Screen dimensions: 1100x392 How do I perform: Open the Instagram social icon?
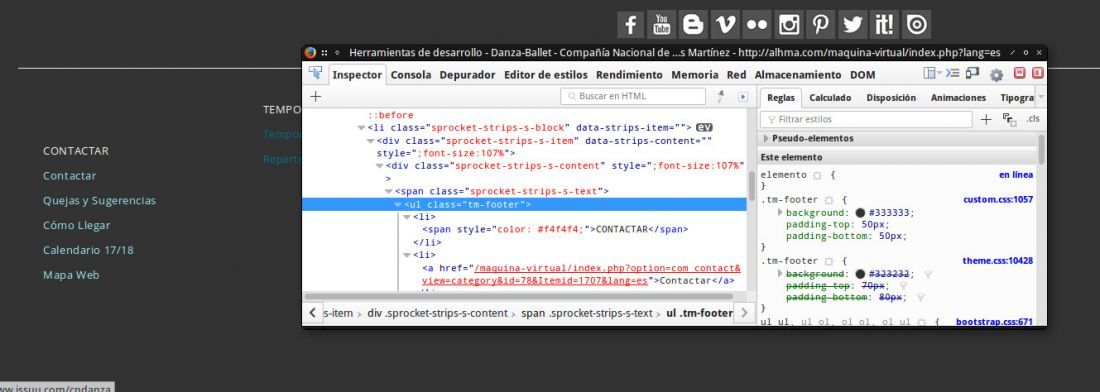click(789, 25)
